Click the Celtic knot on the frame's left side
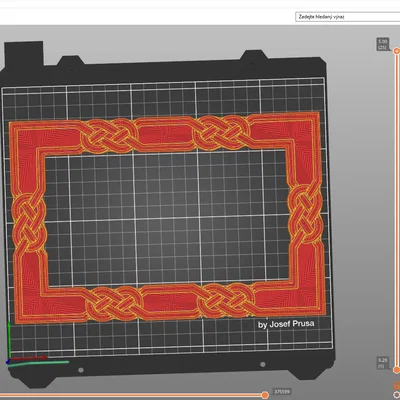The height and width of the screenshot is (400, 400). (x=29, y=222)
